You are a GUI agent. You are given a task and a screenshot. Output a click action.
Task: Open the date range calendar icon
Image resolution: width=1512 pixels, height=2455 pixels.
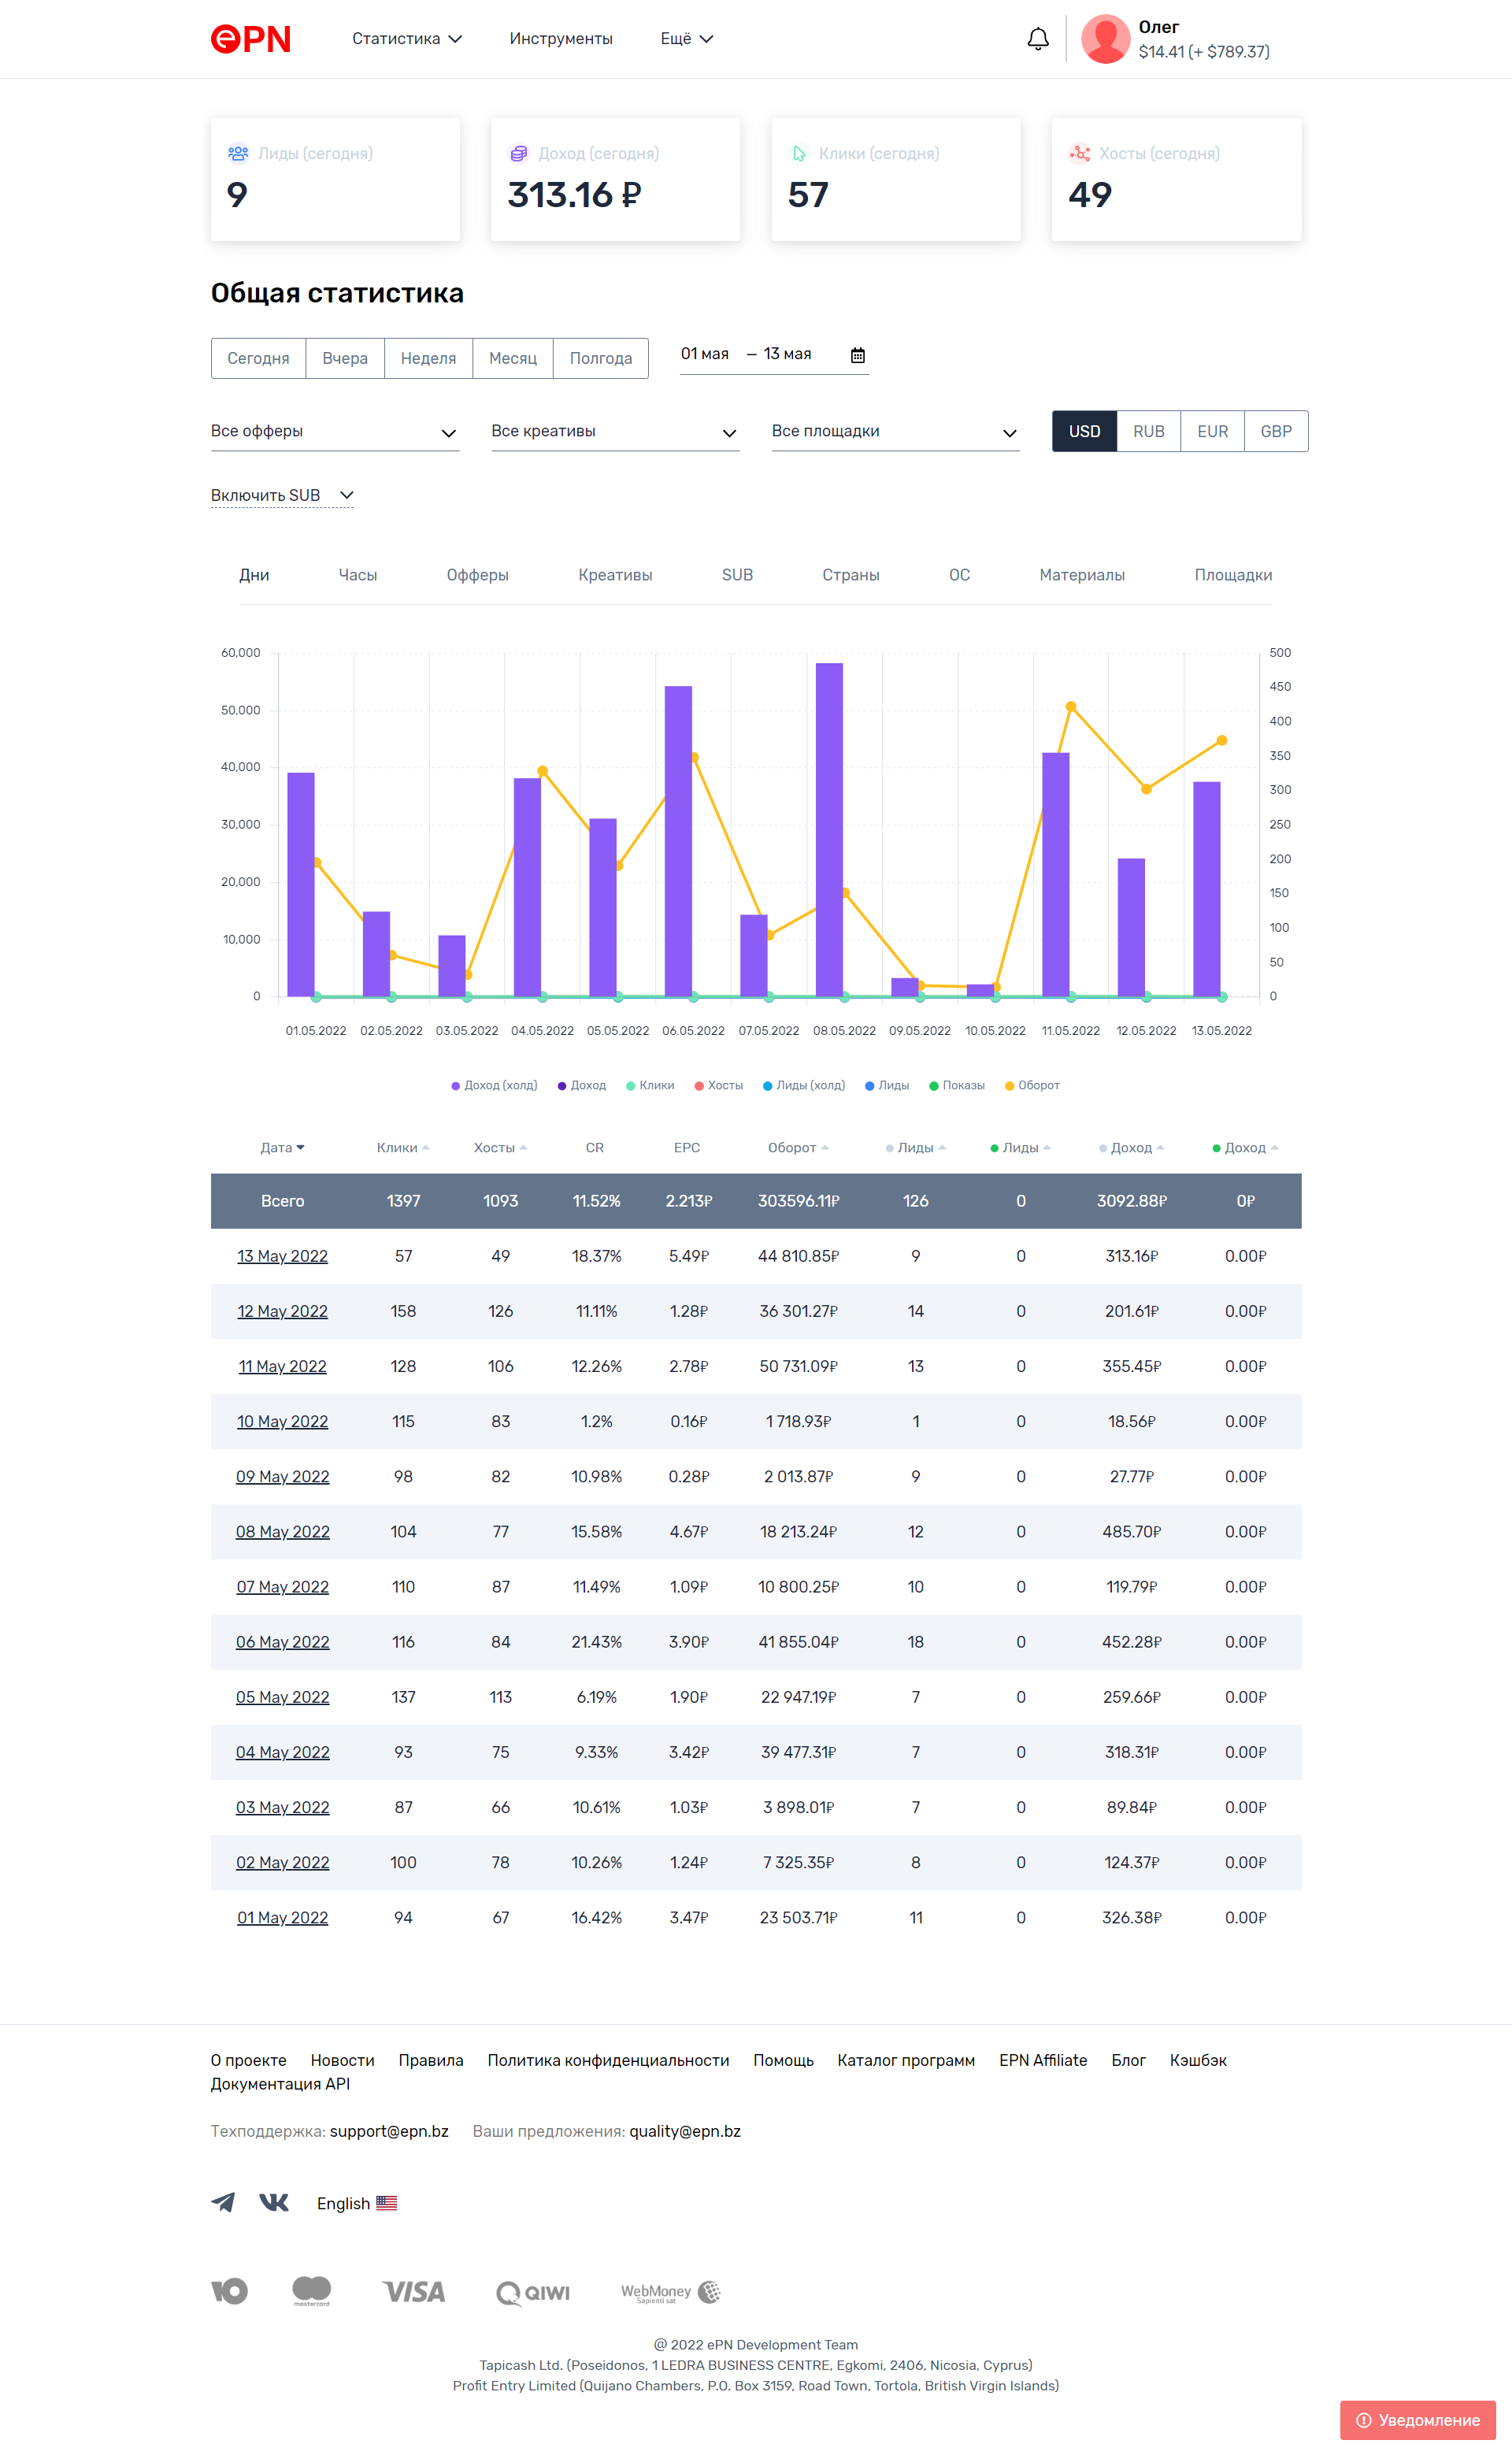(857, 355)
